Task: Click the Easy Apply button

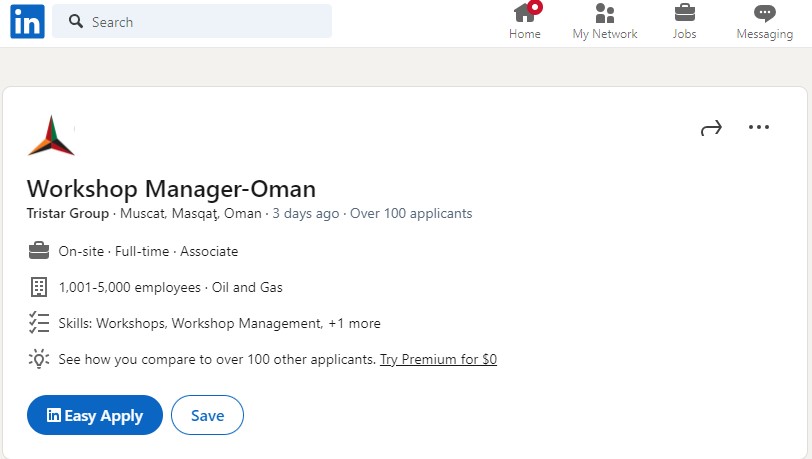Action: point(95,415)
